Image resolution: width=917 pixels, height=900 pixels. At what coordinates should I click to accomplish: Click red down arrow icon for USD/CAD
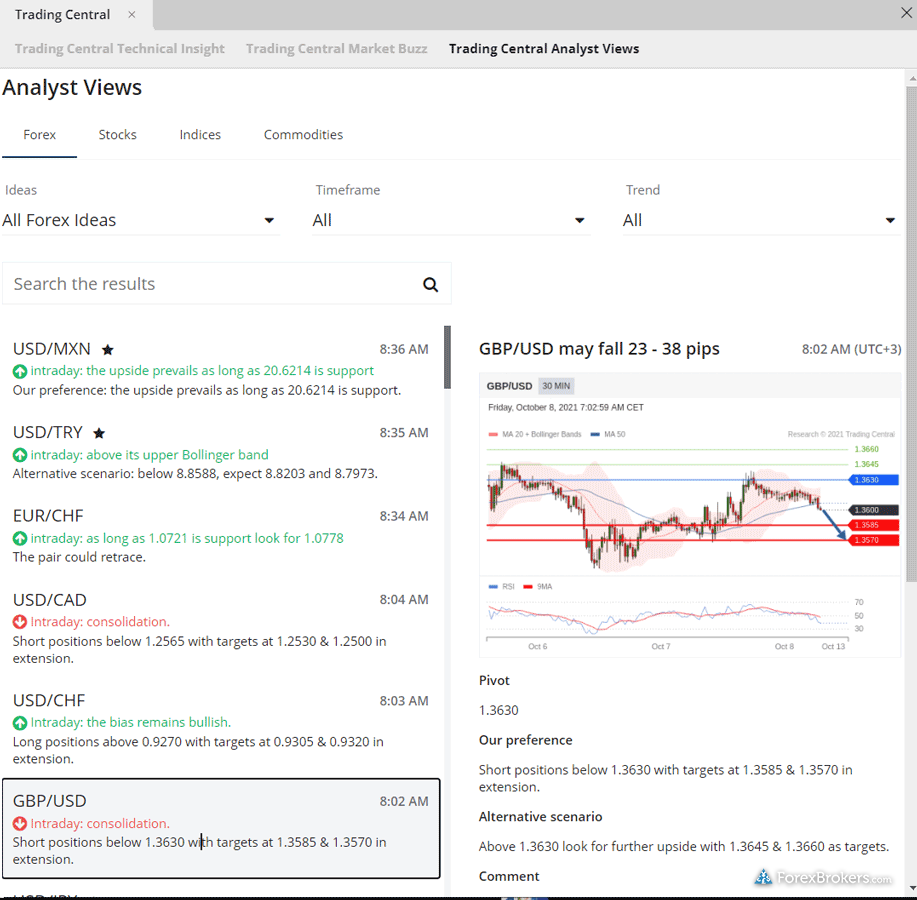pos(20,622)
